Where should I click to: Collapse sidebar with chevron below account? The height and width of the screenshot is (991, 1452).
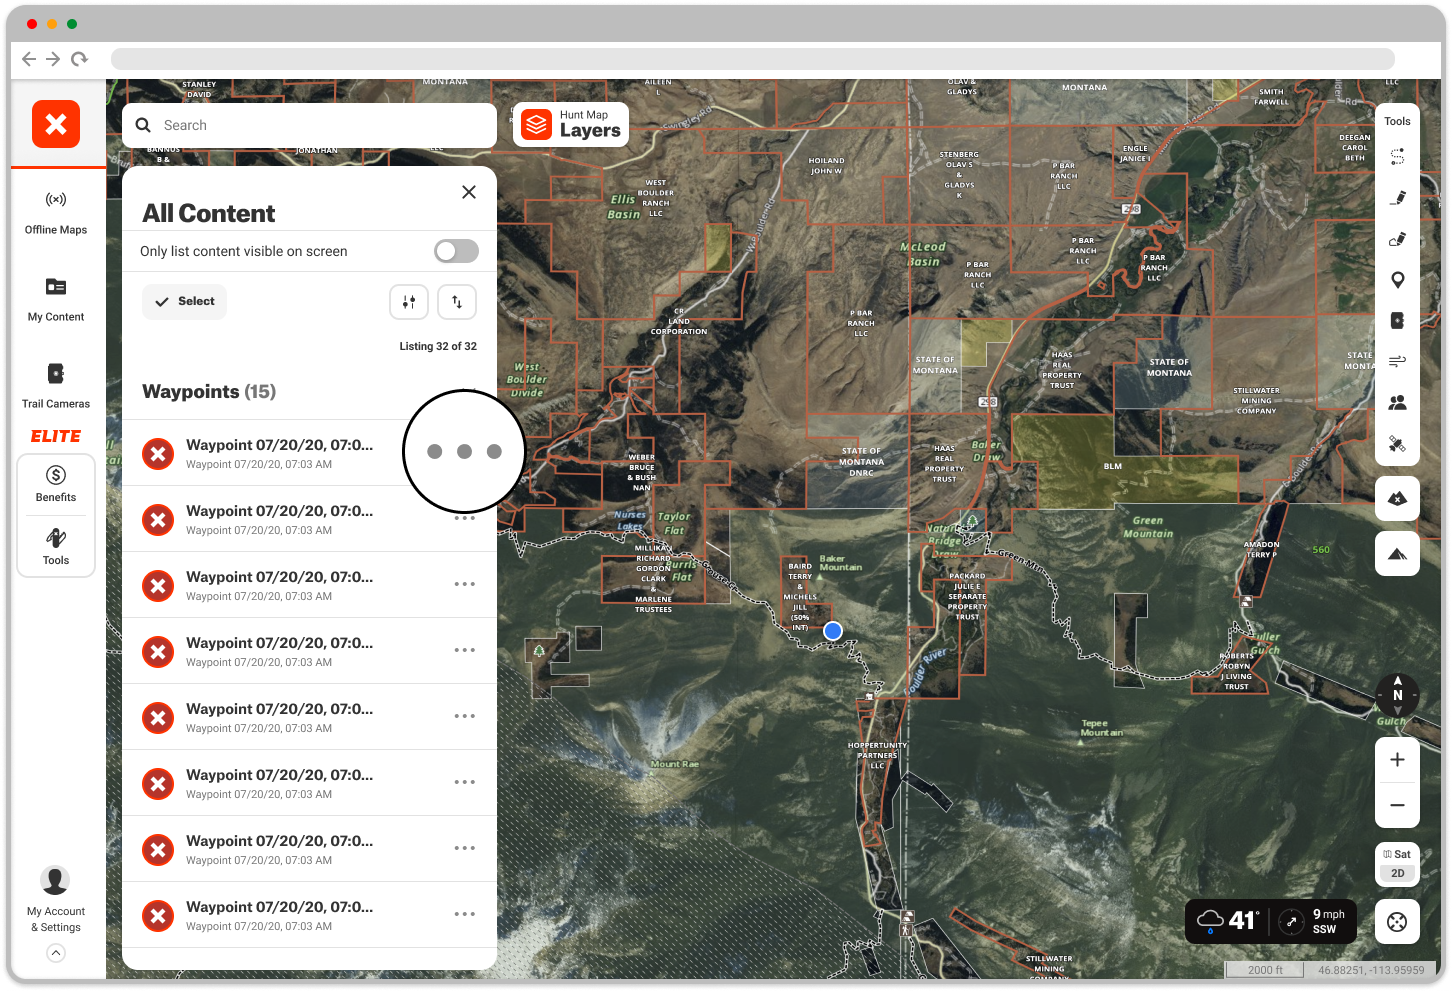coord(56,953)
